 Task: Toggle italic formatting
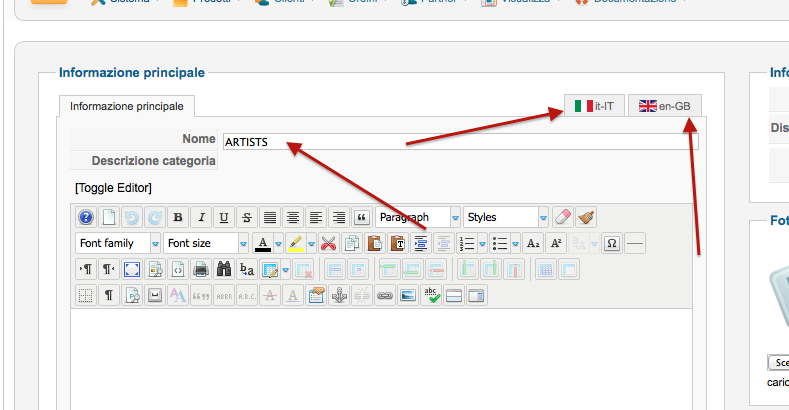tap(201, 217)
